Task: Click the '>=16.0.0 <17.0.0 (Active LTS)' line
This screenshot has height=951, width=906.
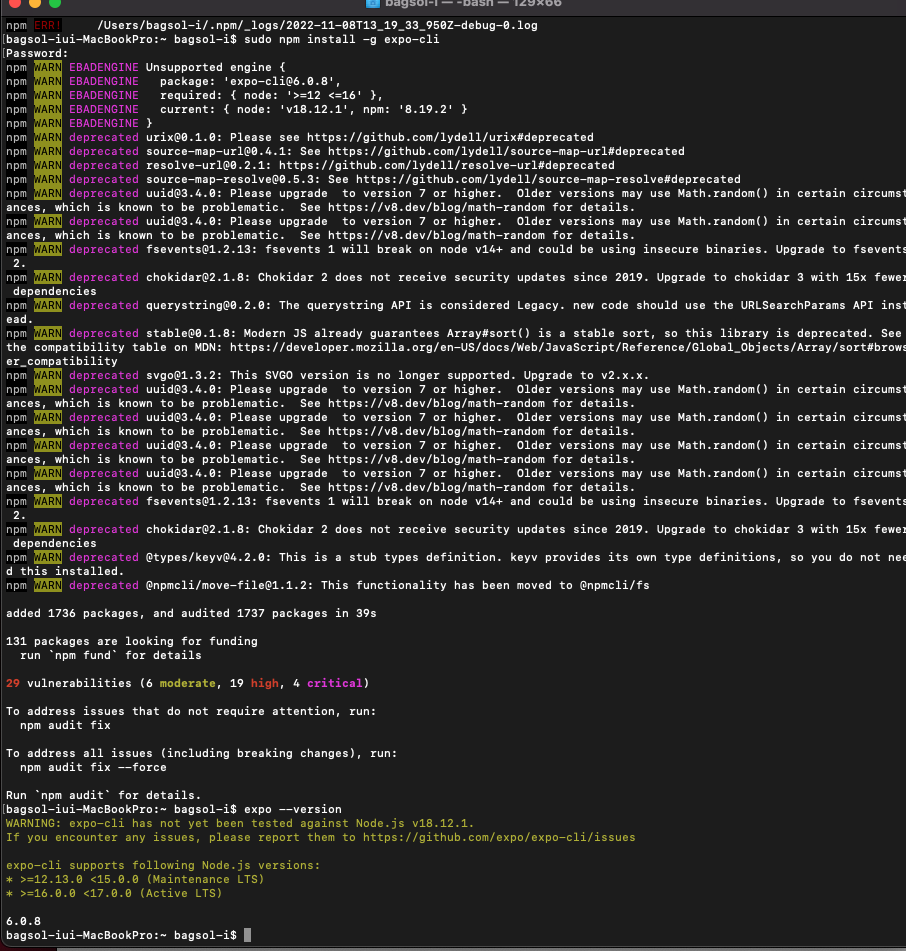Action: (114, 893)
